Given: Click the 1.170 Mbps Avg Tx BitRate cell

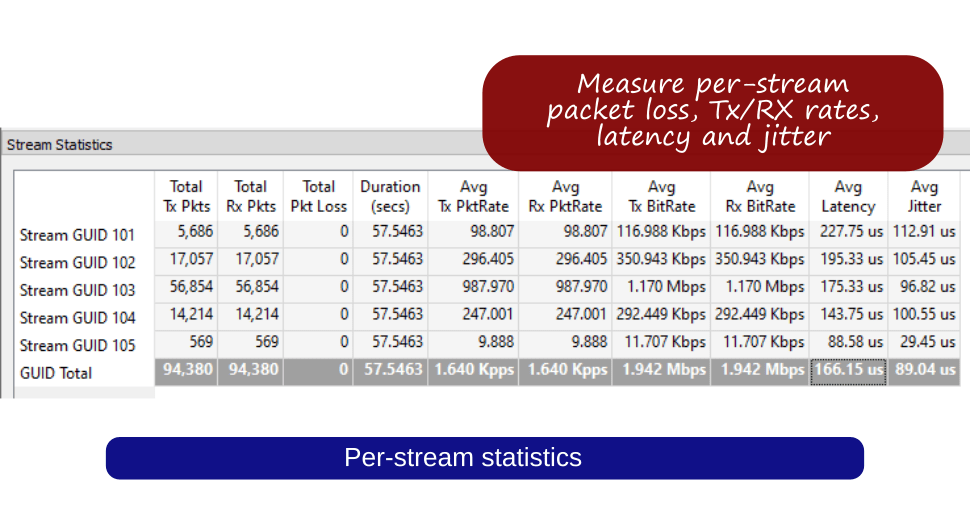Looking at the screenshot, I should point(661,289).
